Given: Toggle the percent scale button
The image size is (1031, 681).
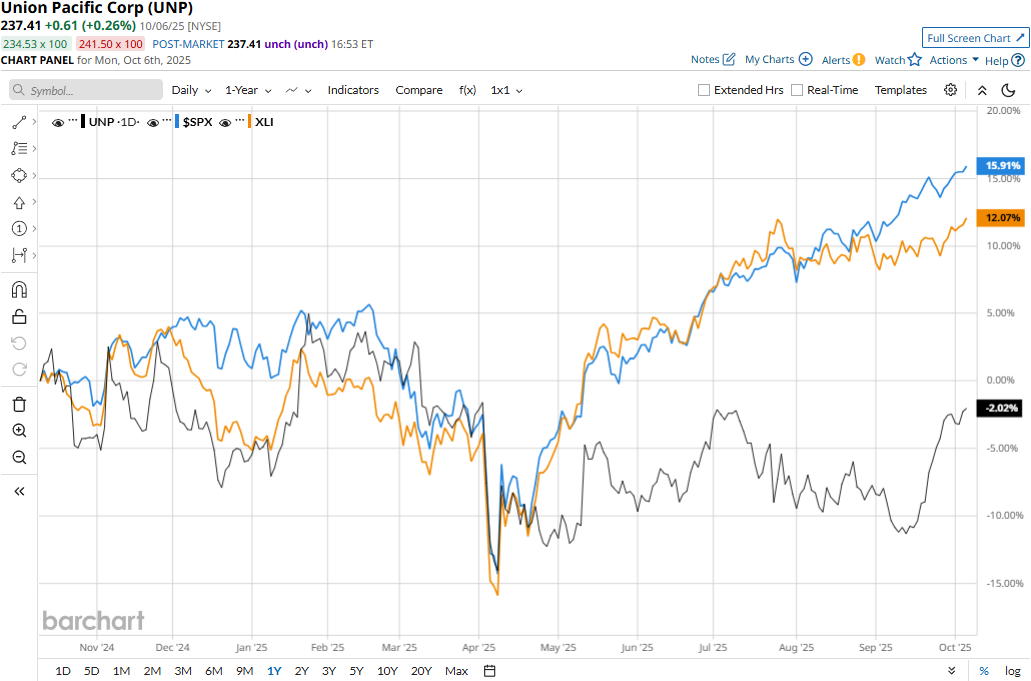Looking at the screenshot, I should tap(984, 670).
